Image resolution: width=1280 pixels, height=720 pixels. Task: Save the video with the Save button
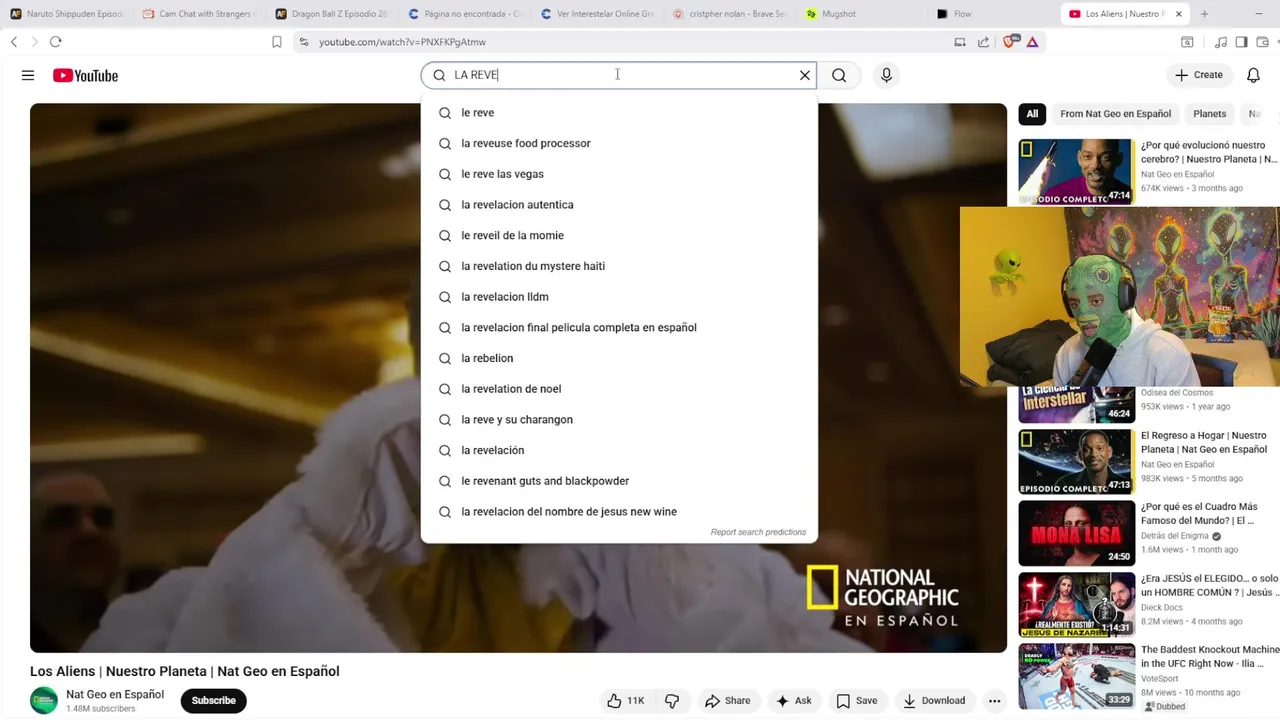tap(856, 701)
